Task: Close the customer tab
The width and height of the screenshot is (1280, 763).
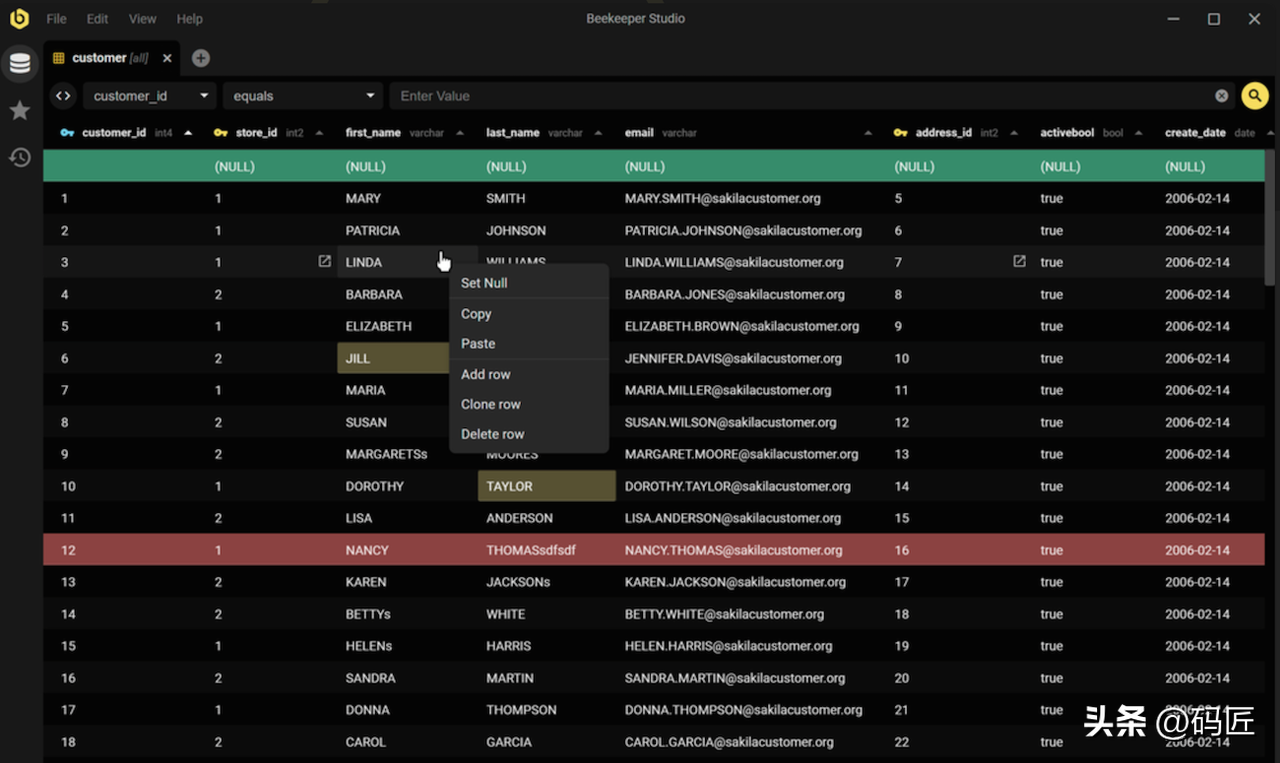Action: point(167,58)
